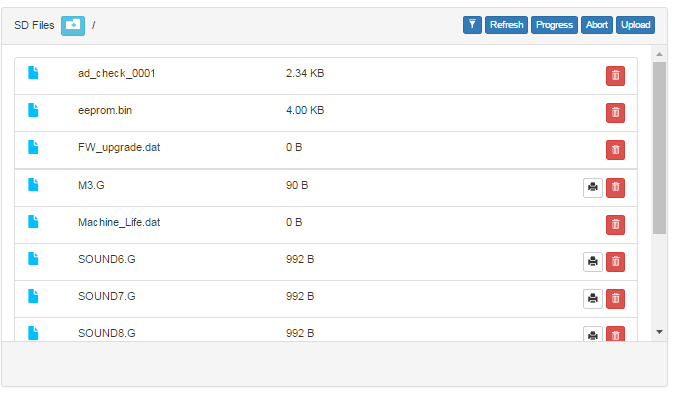
Task: Delete the M3.G file
Action: pos(615,187)
